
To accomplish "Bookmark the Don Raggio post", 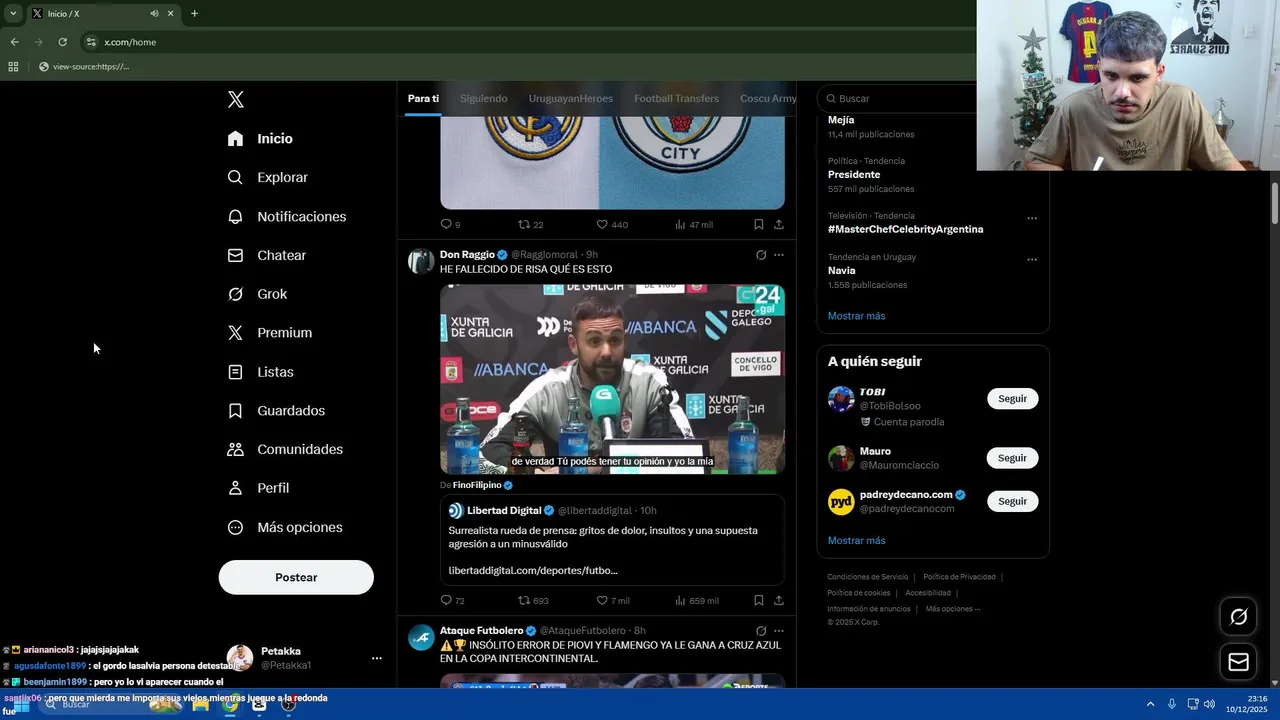I will coord(759,601).
